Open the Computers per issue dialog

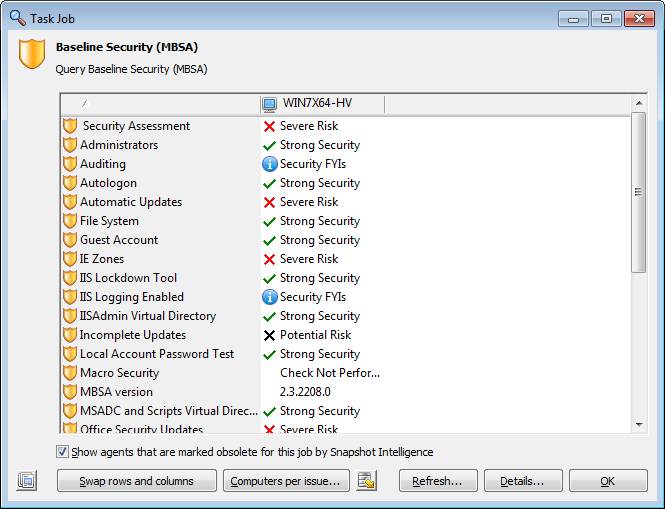286,481
